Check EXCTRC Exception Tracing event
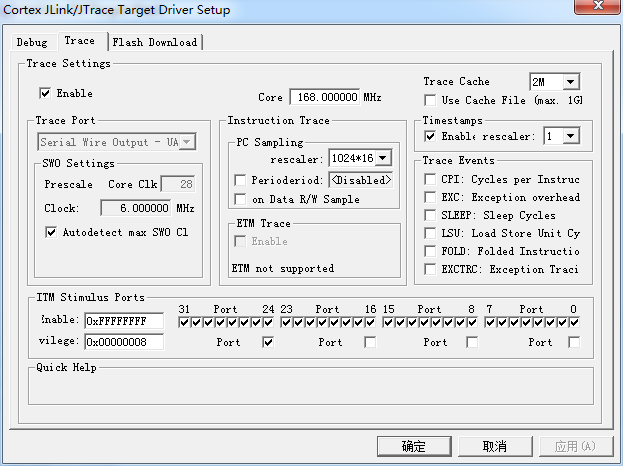 [430, 269]
